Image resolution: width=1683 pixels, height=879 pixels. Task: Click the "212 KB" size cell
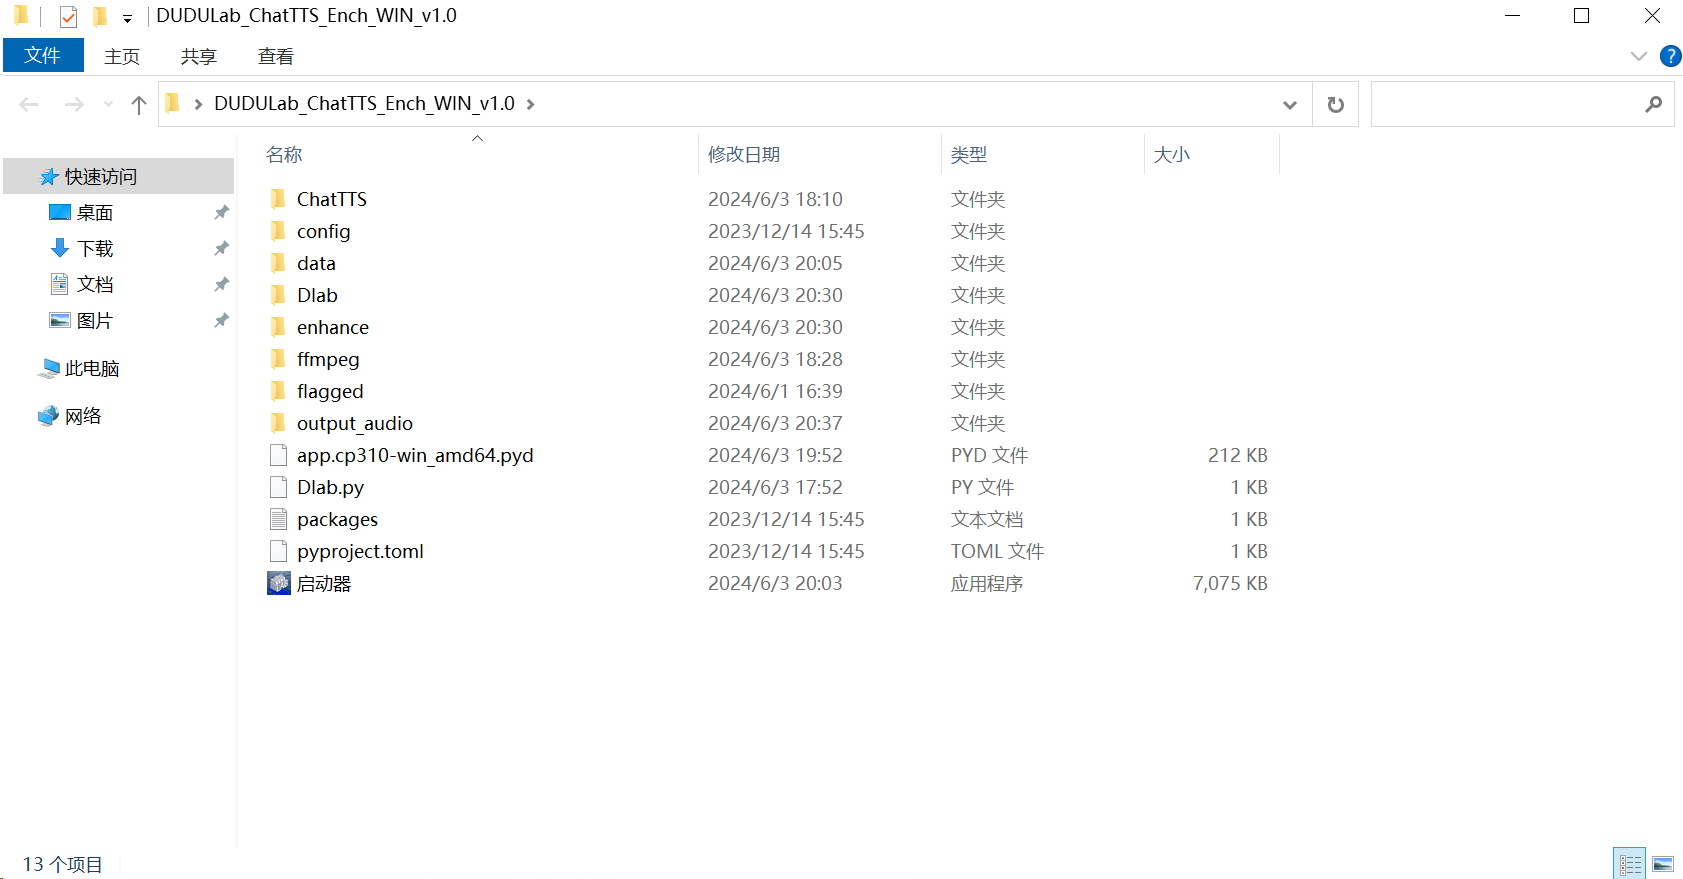(1238, 455)
